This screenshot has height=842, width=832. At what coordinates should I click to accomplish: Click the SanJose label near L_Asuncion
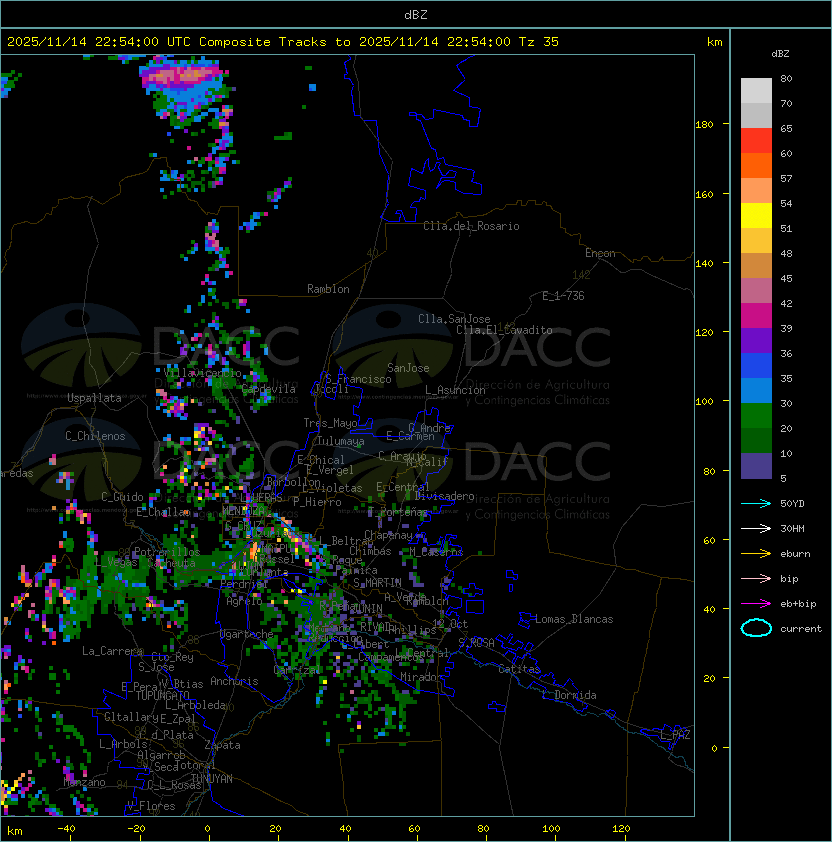click(x=408, y=368)
